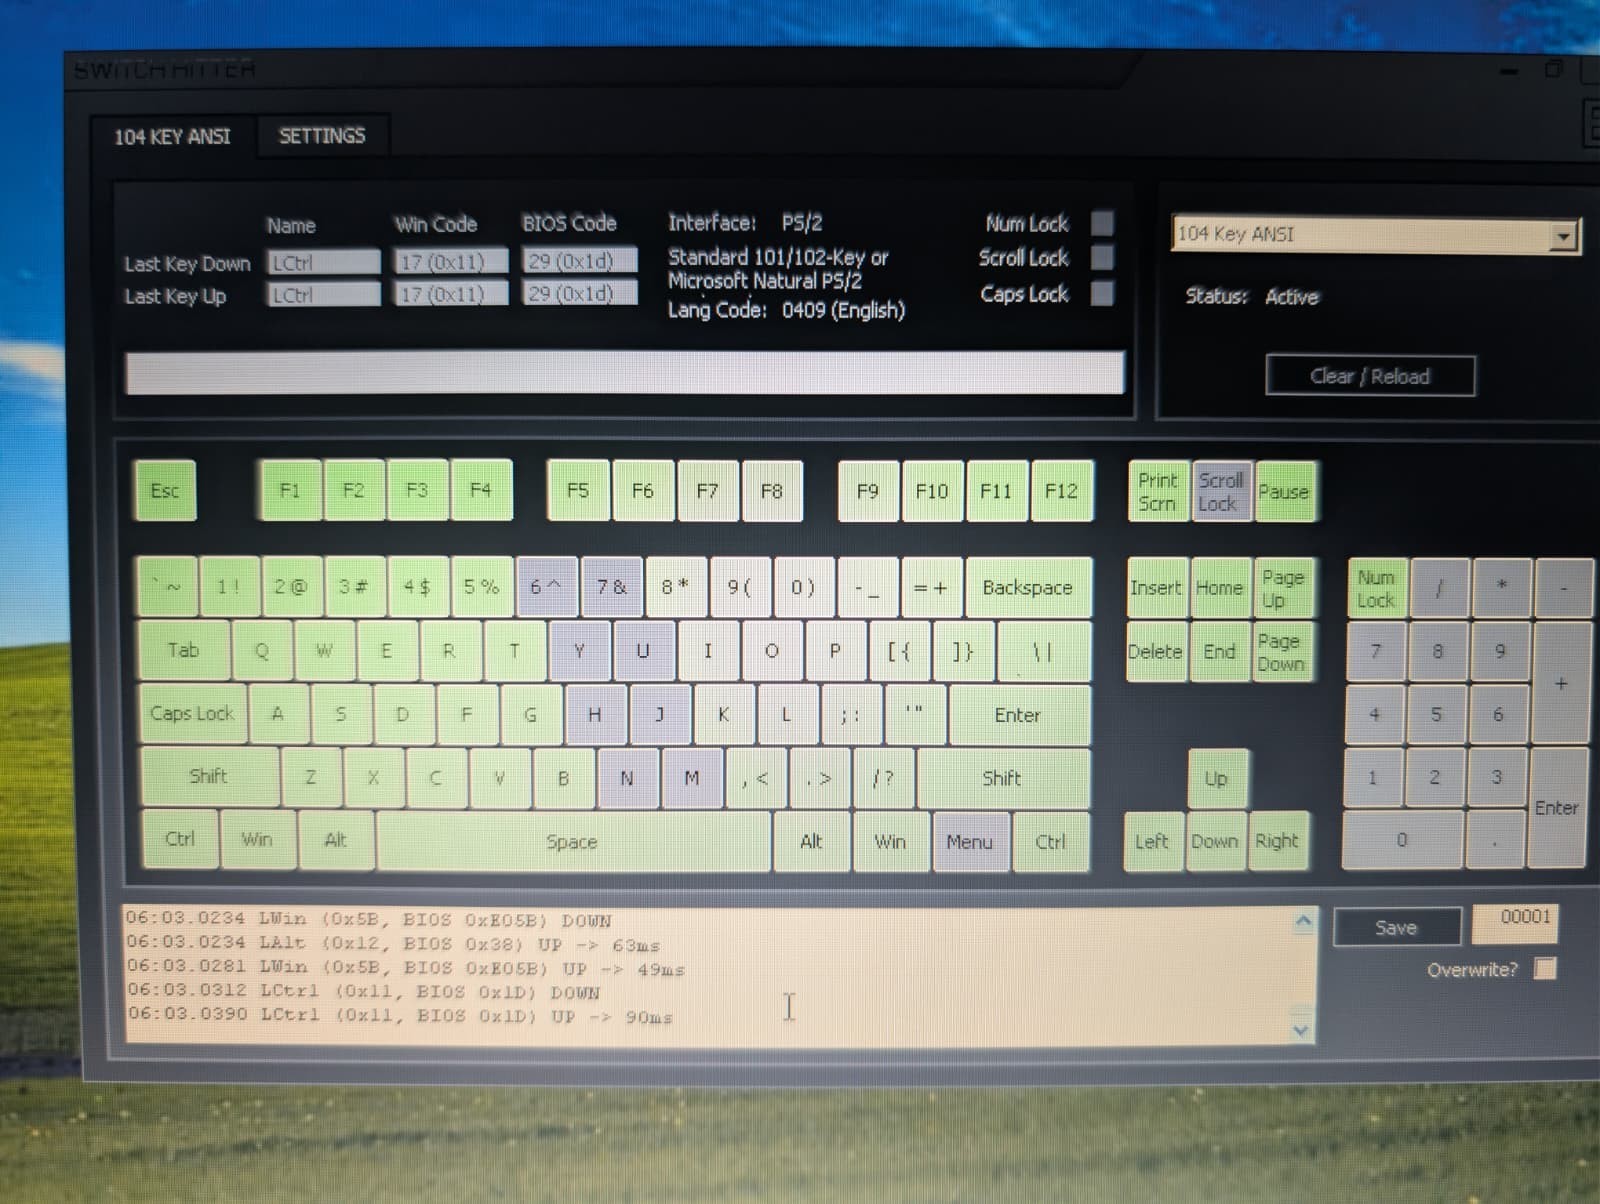Click the Print Scrn key
Viewport: 1600px width, 1204px height.
(x=1158, y=491)
